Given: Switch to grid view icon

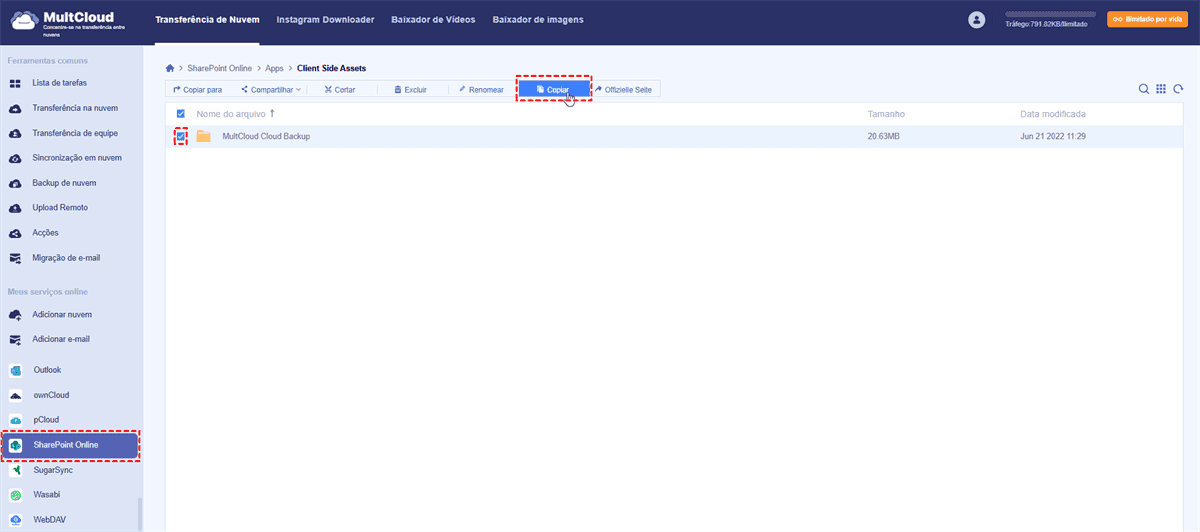Looking at the screenshot, I should [1161, 89].
